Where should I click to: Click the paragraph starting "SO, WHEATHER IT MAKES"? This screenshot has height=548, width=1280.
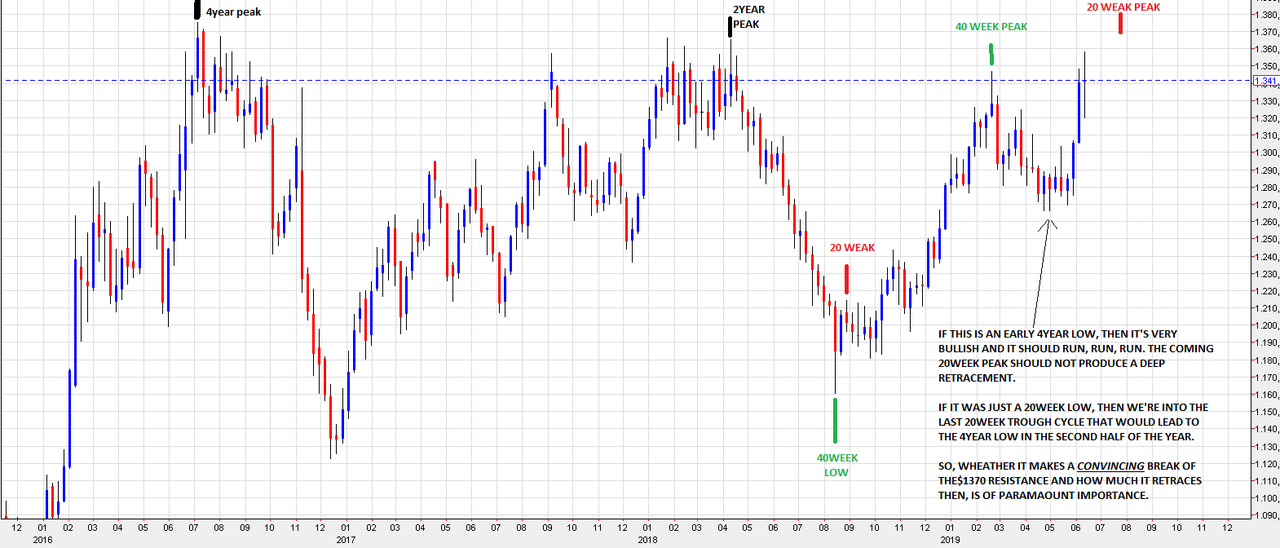(1070, 481)
